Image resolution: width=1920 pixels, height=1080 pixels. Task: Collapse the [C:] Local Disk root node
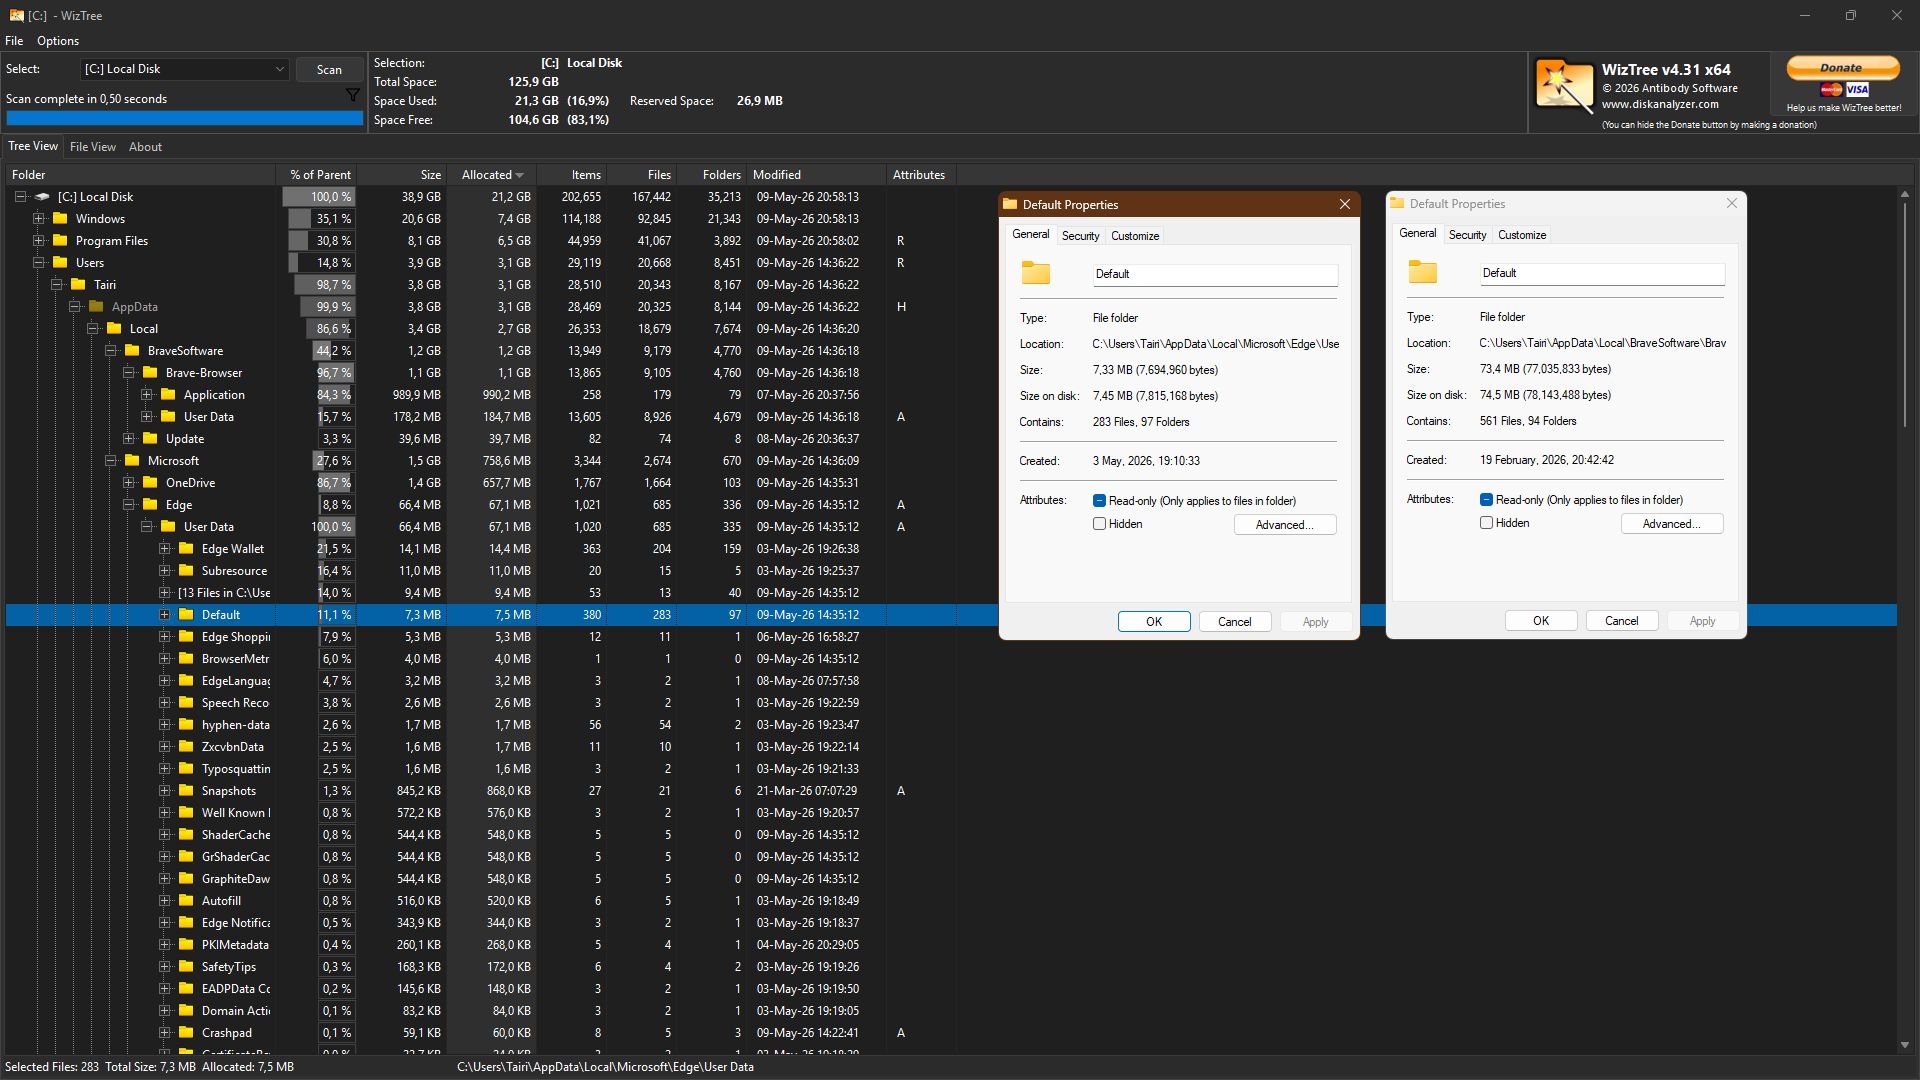click(x=20, y=197)
